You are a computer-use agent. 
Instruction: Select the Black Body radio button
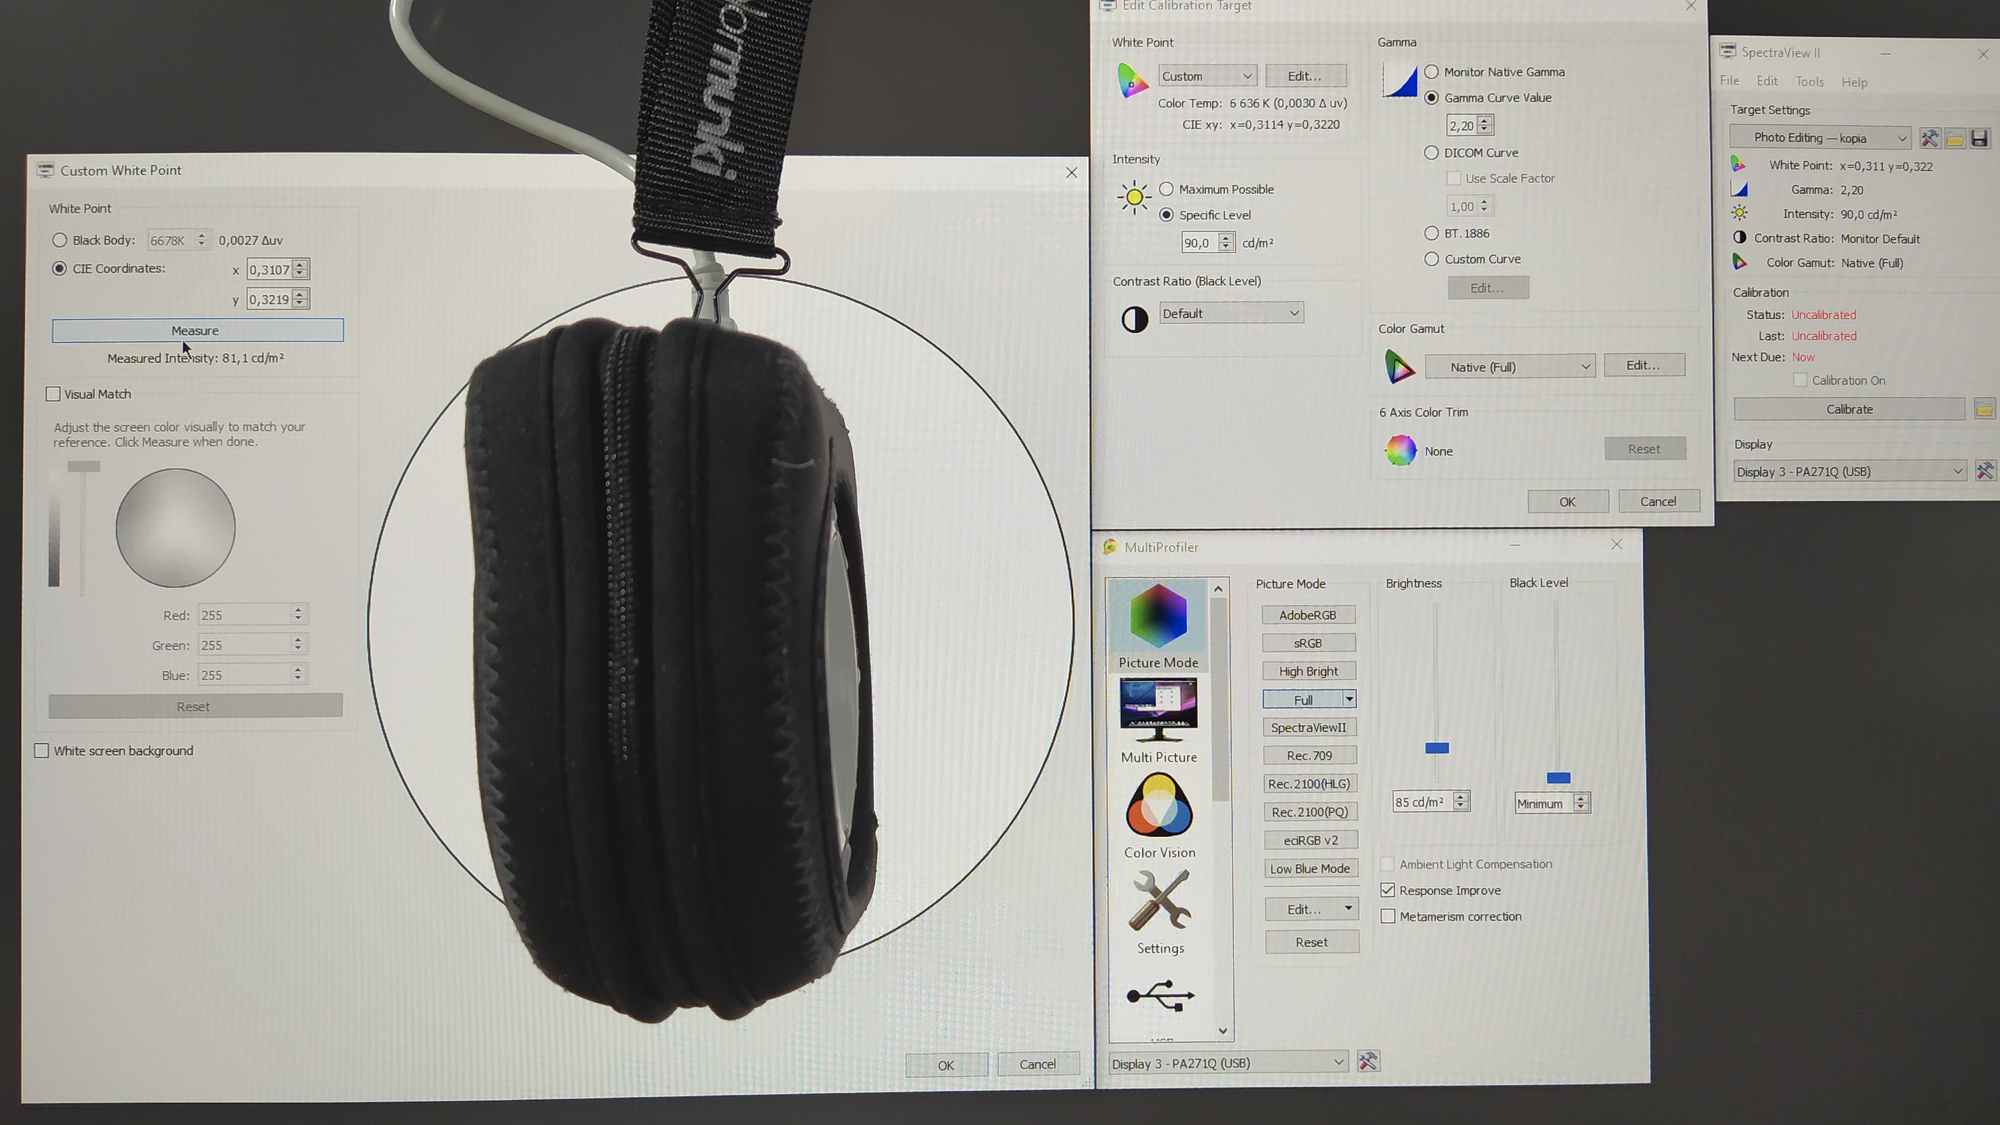(x=60, y=240)
